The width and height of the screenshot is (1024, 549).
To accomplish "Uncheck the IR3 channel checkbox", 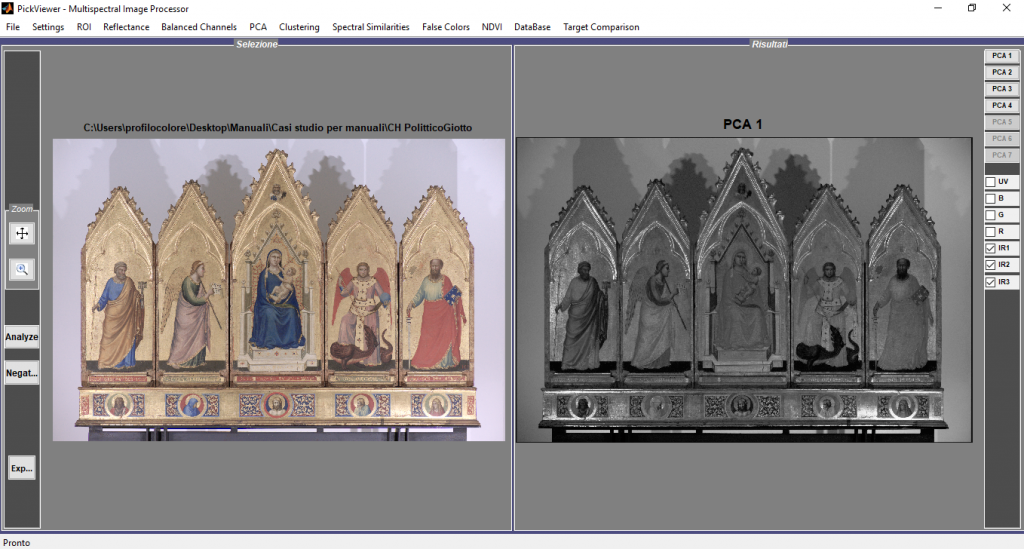I will pyautogui.click(x=991, y=282).
